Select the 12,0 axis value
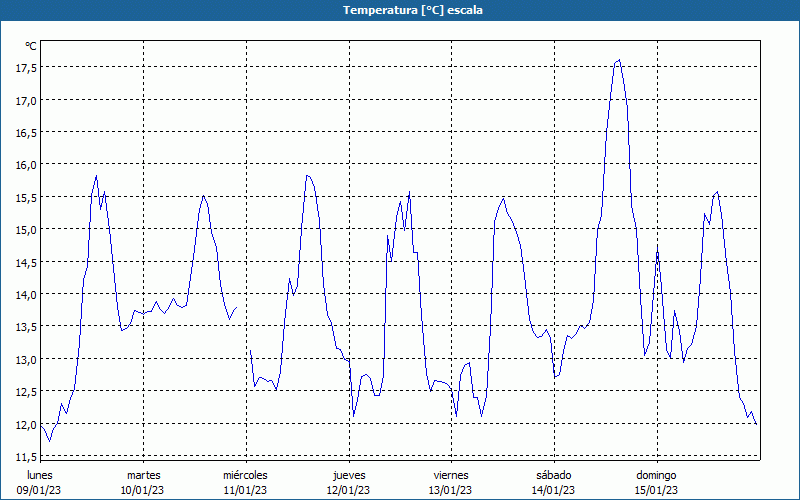 coord(26,424)
